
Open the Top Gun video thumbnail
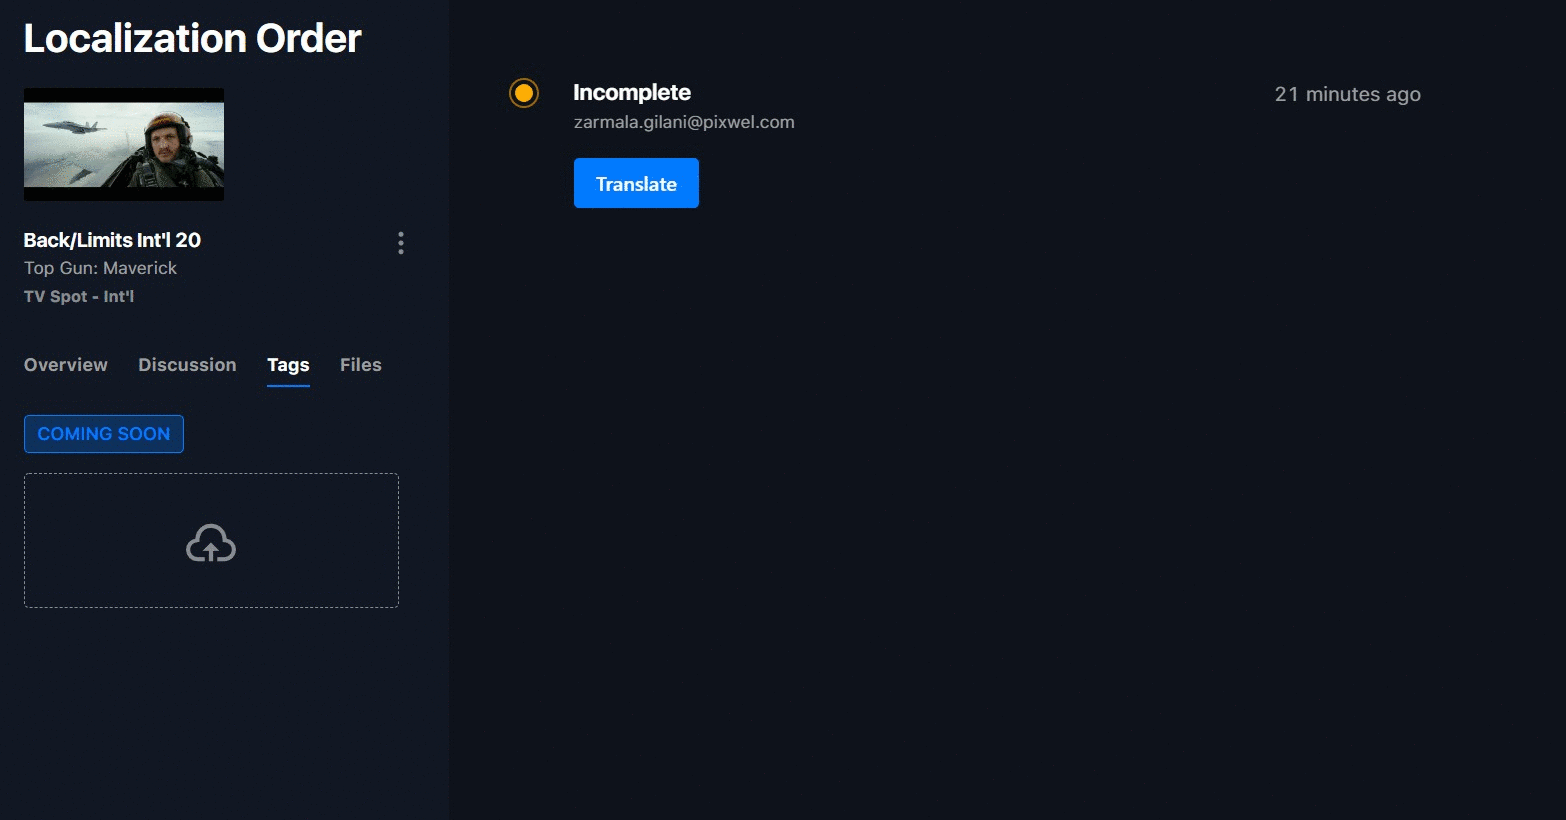coord(124,144)
